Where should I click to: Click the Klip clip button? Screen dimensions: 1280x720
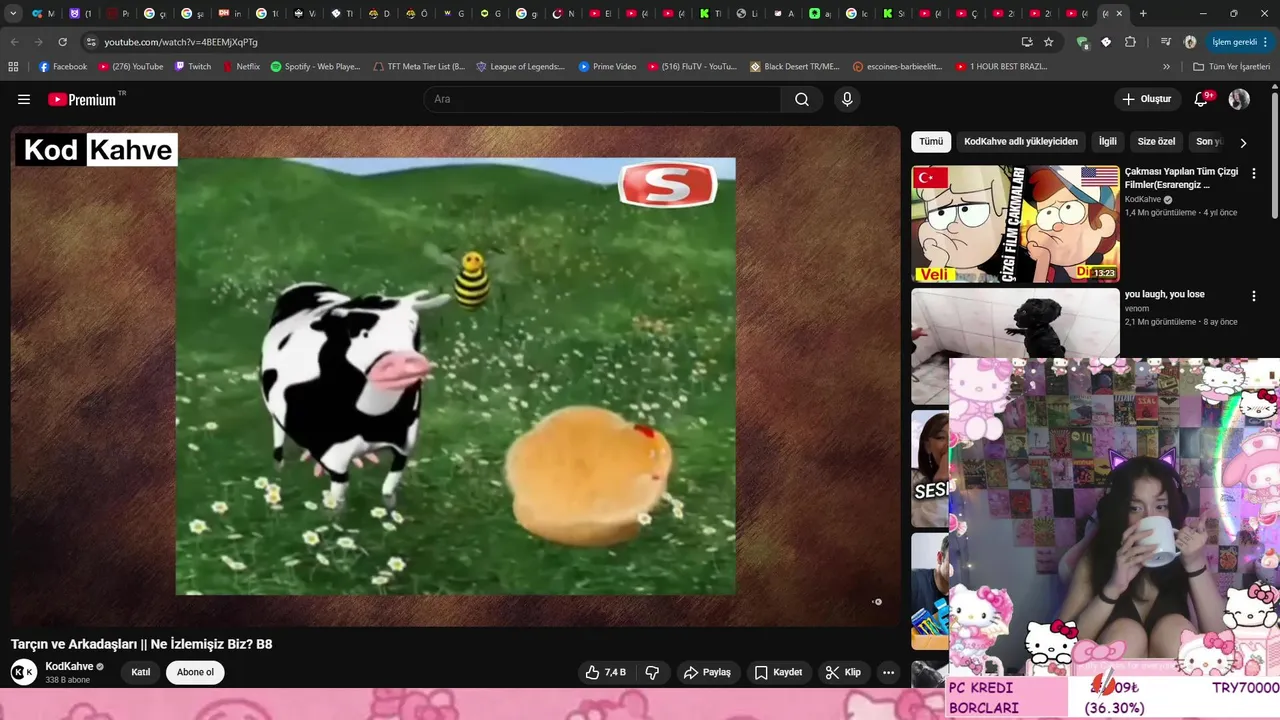(x=842, y=672)
